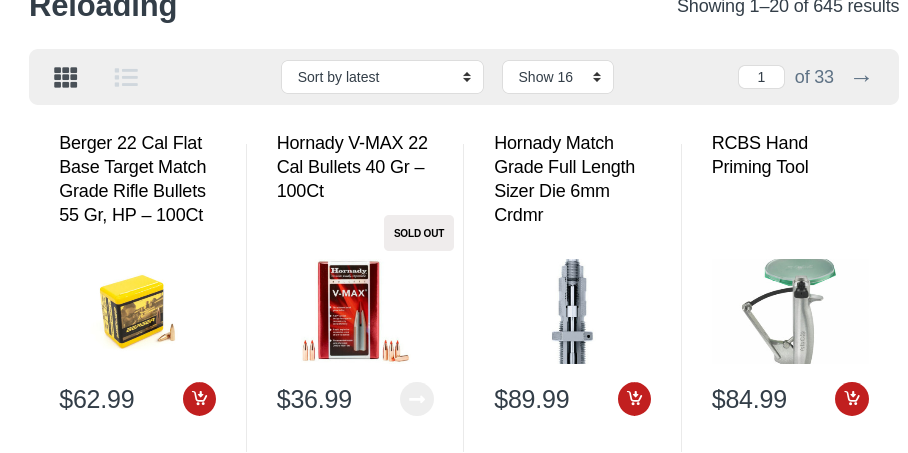Open sold out Hornady V-MAX arrow button

click(x=417, y=399)
